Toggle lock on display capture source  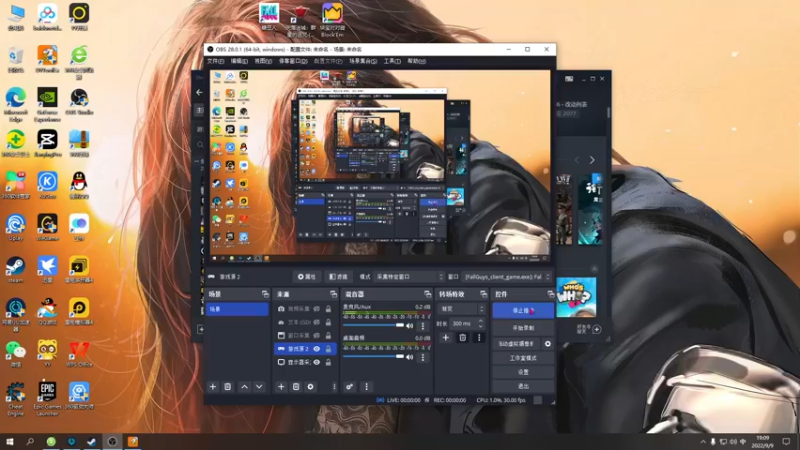pyautogui.click(x=329, y=362)
